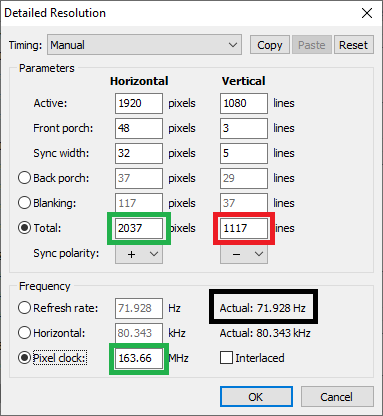This screenshot has width=383, height=416.
Task: Click the disabled Horizontal Back porch field
Action: 139,178
